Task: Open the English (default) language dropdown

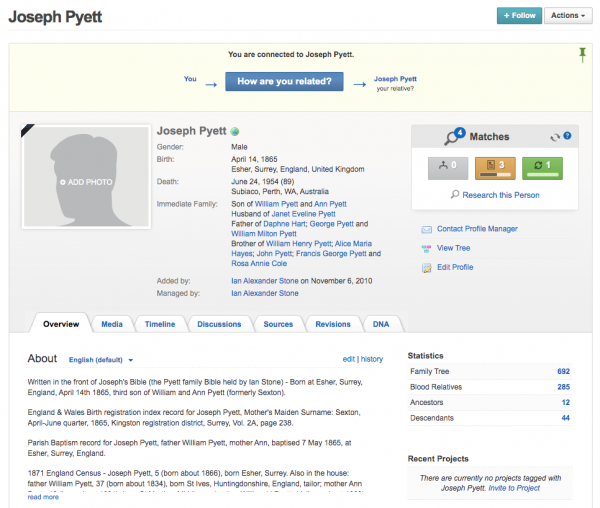Action: tap(101, 360)
